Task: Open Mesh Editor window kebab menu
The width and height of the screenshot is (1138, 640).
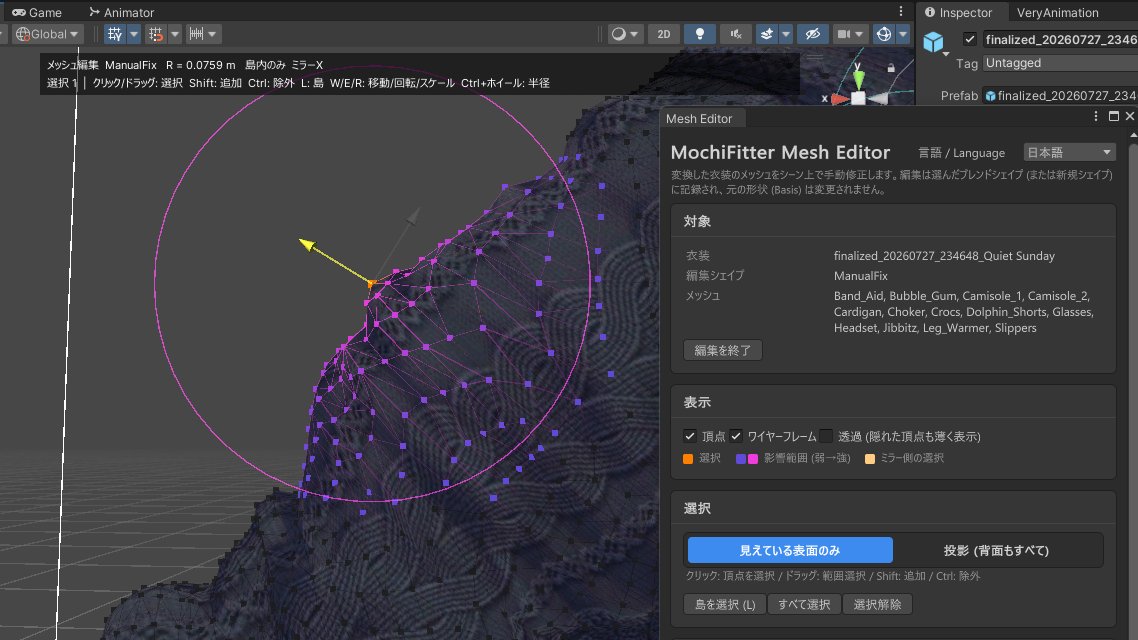Action: (x=1096, y=116)
